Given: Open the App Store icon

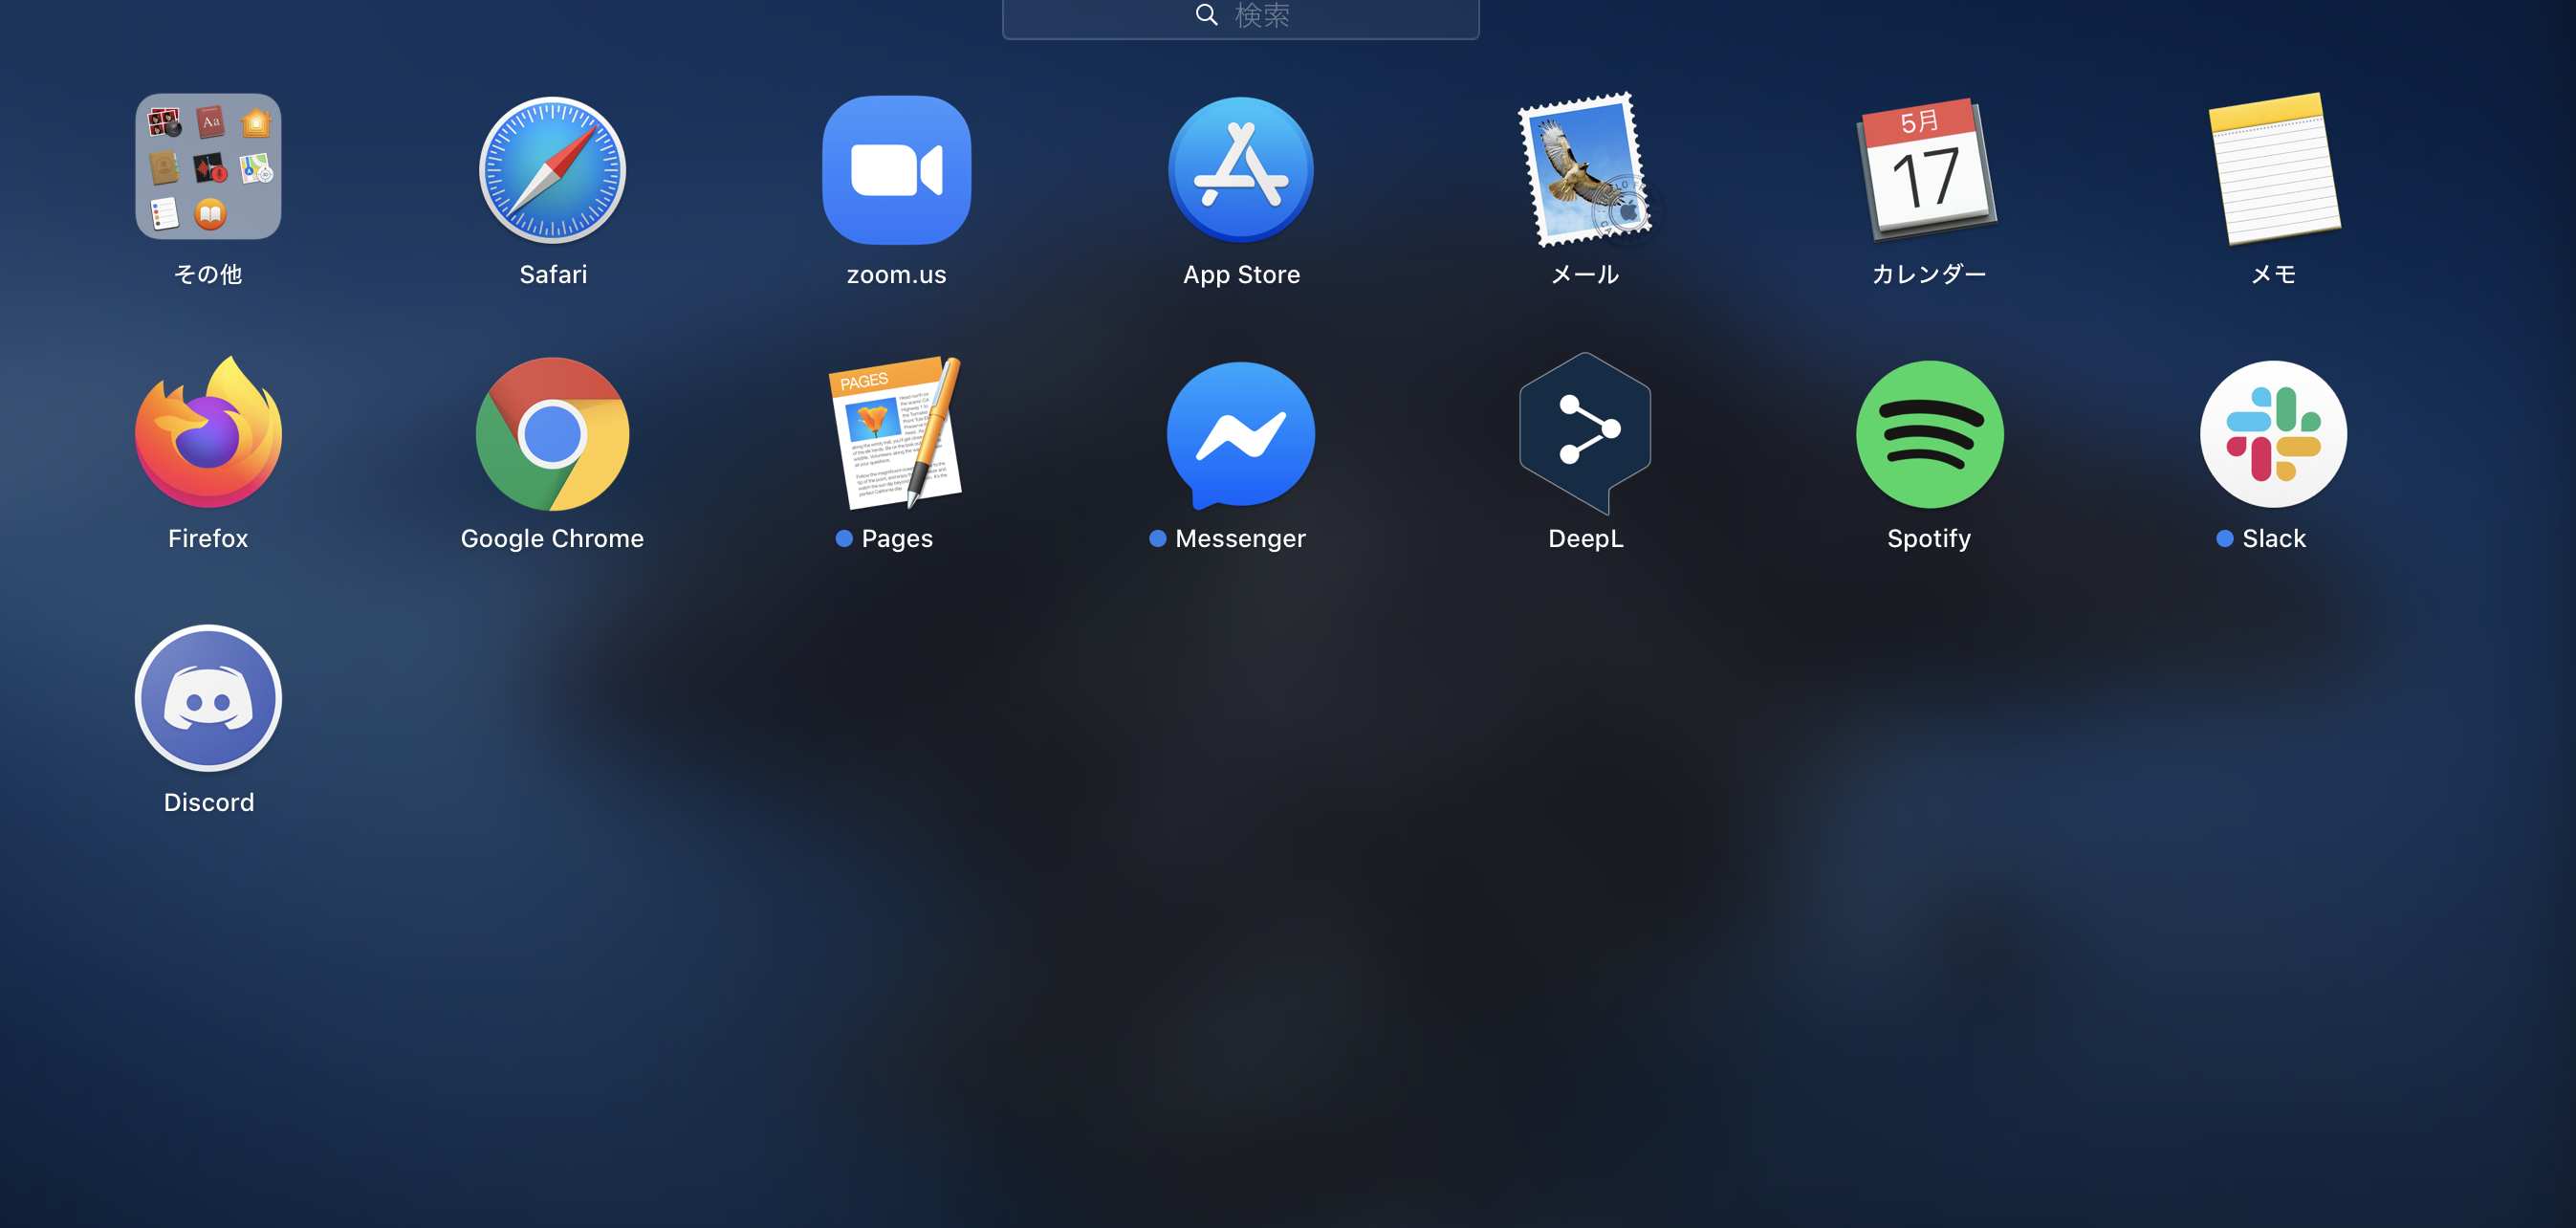Looking at the screenshot, I should pyautogui.click(x=1240, y=170).
